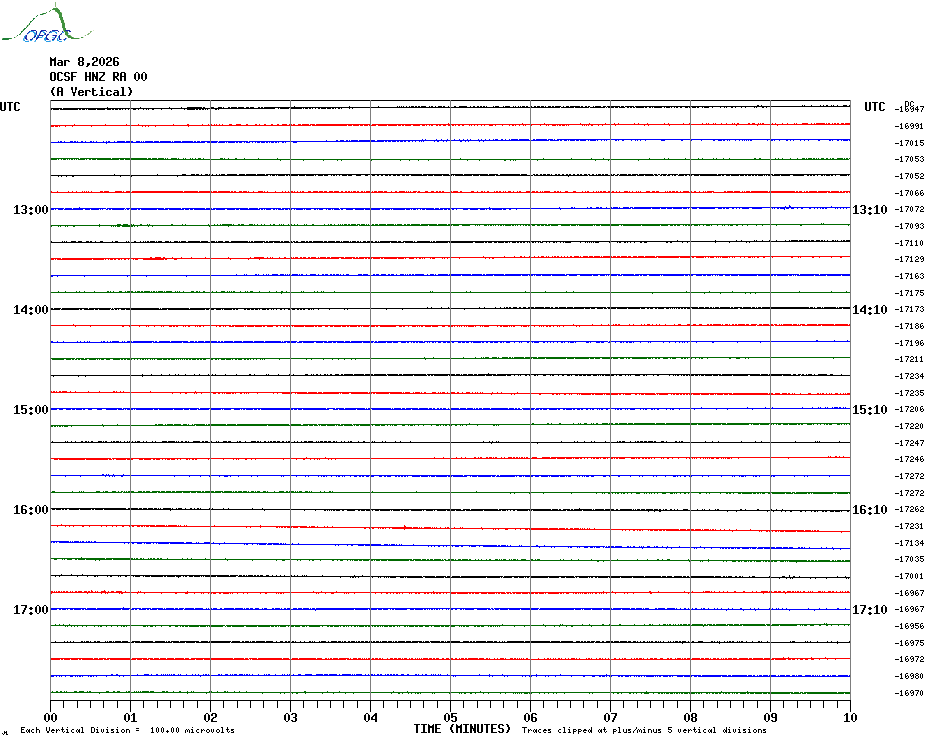930x744 pixels.
Task: Click the 05 minute tick on time axis
Action: [450, 717]
